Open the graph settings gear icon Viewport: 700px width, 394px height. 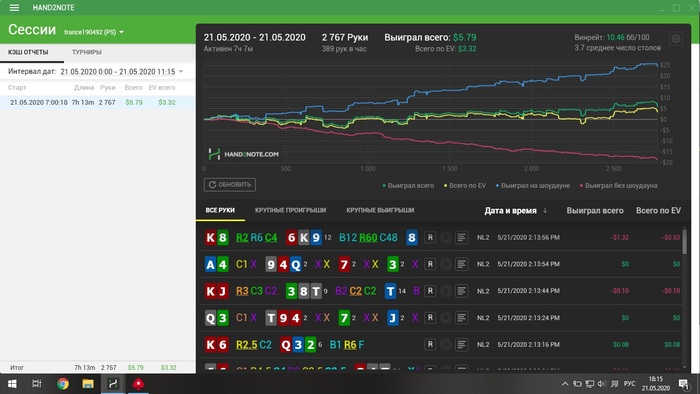[x=676, y=39]
